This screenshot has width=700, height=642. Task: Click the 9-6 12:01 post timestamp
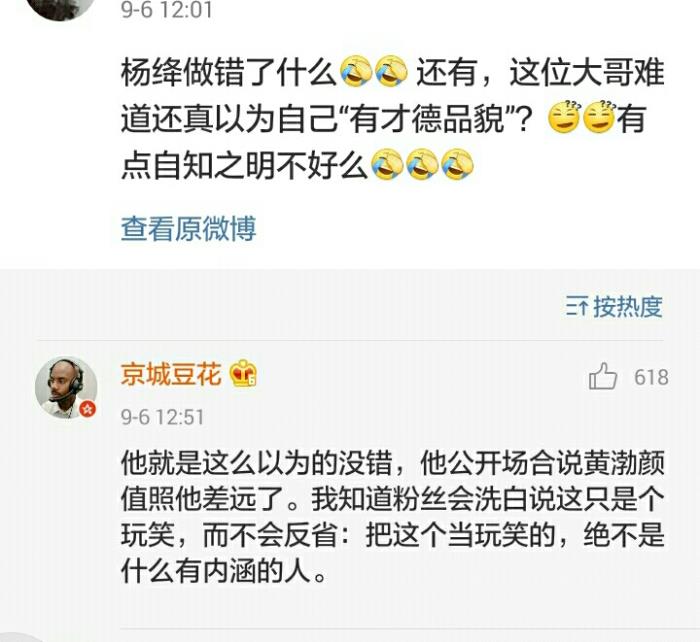[167, 10]
